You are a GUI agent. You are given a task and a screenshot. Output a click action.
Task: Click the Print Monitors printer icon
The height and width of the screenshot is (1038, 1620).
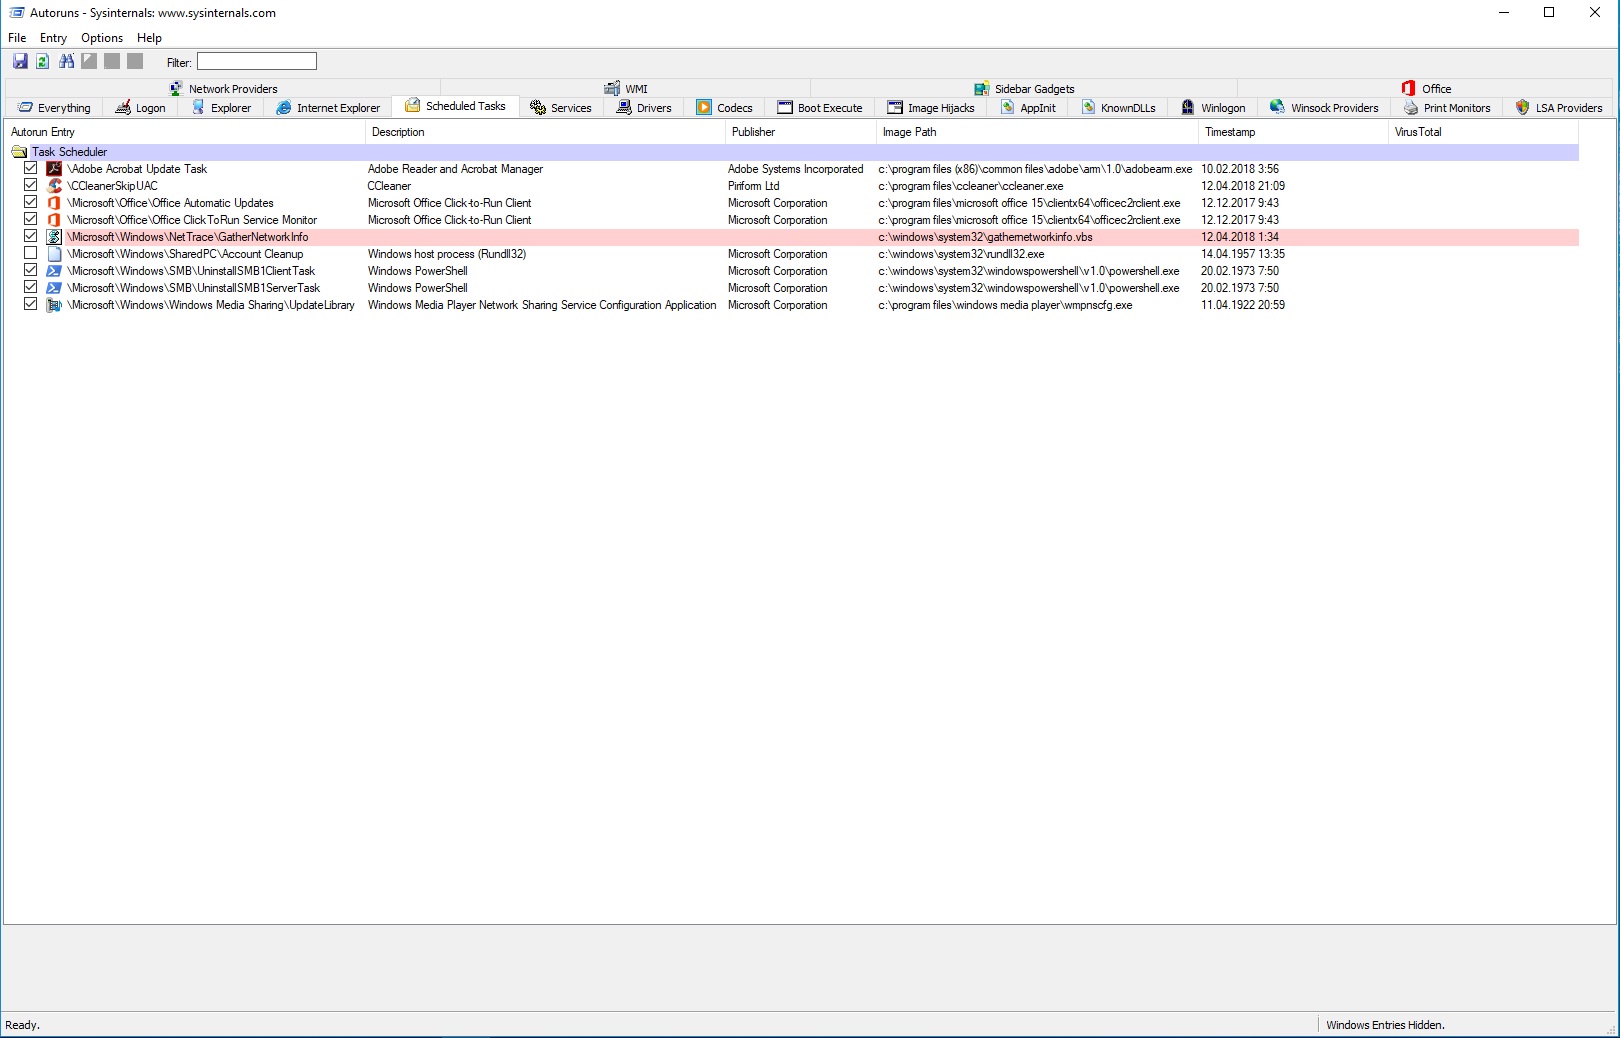1411,107
